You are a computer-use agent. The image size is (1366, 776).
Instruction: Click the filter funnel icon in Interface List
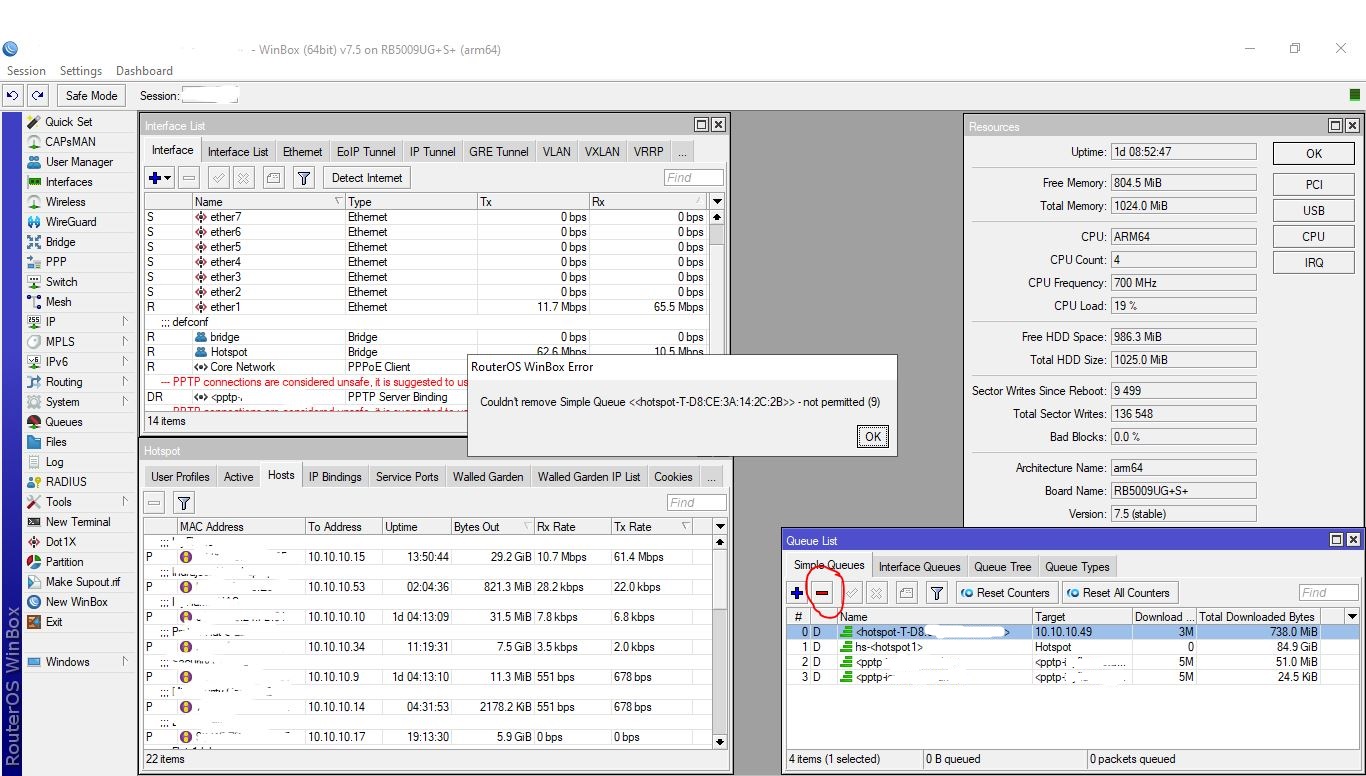pos(304,178)
